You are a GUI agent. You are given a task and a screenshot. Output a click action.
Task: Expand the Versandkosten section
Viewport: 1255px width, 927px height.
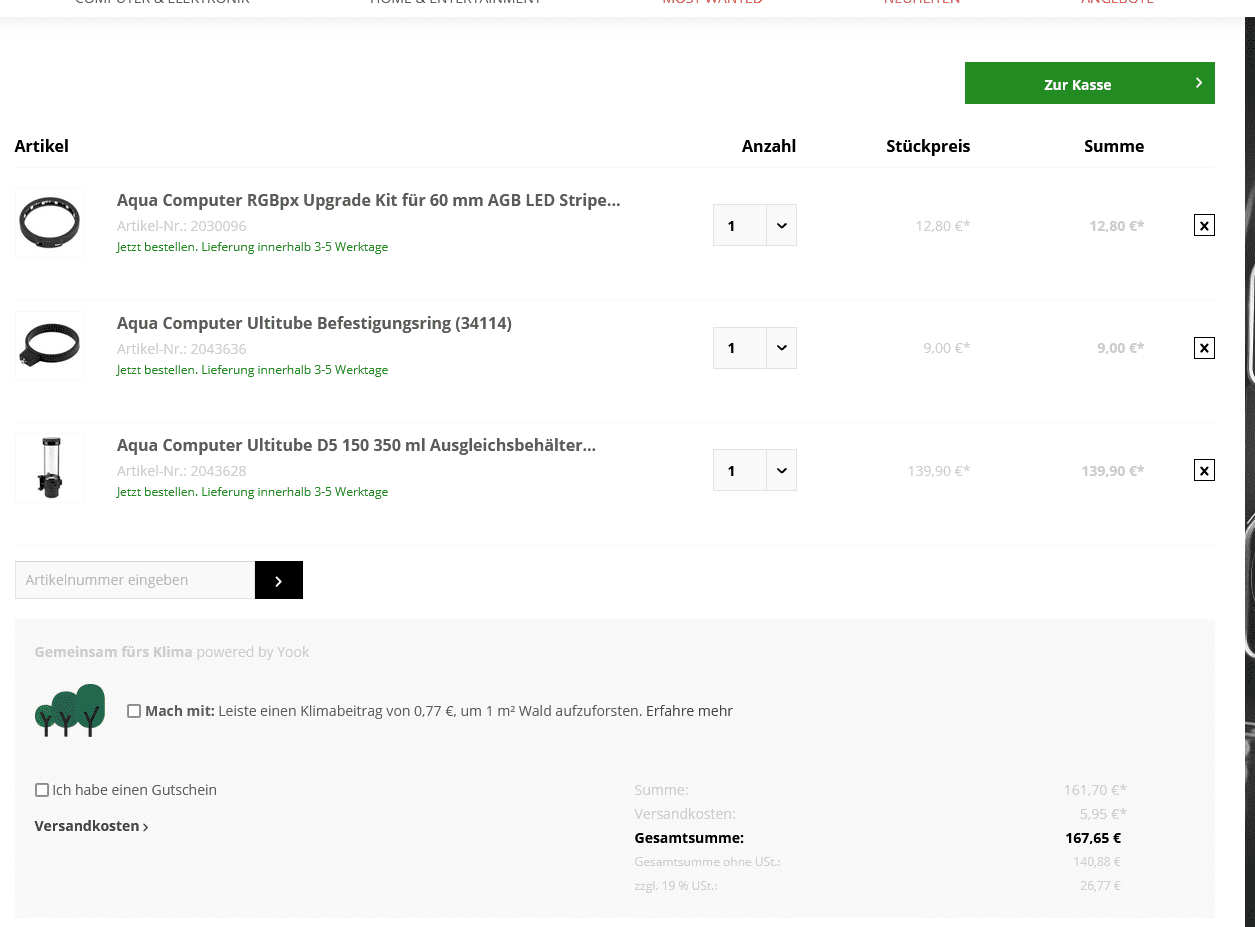[91, 826]
